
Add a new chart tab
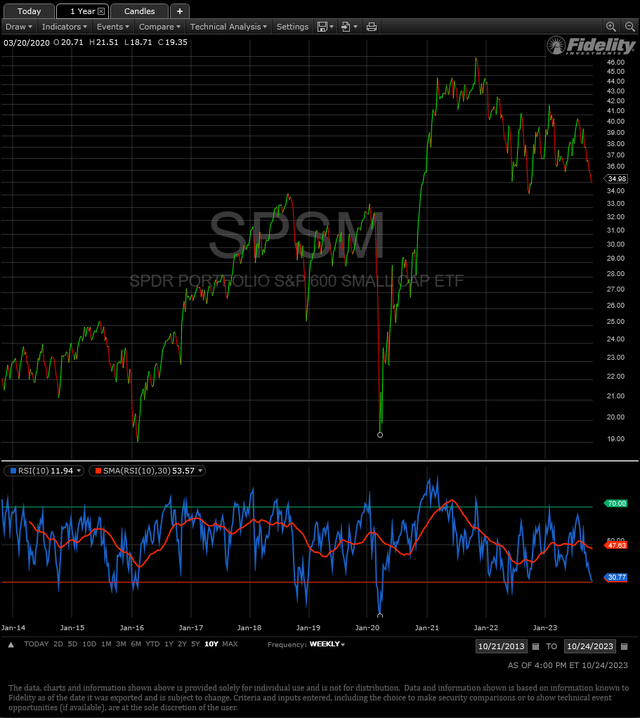pos(179,11)
